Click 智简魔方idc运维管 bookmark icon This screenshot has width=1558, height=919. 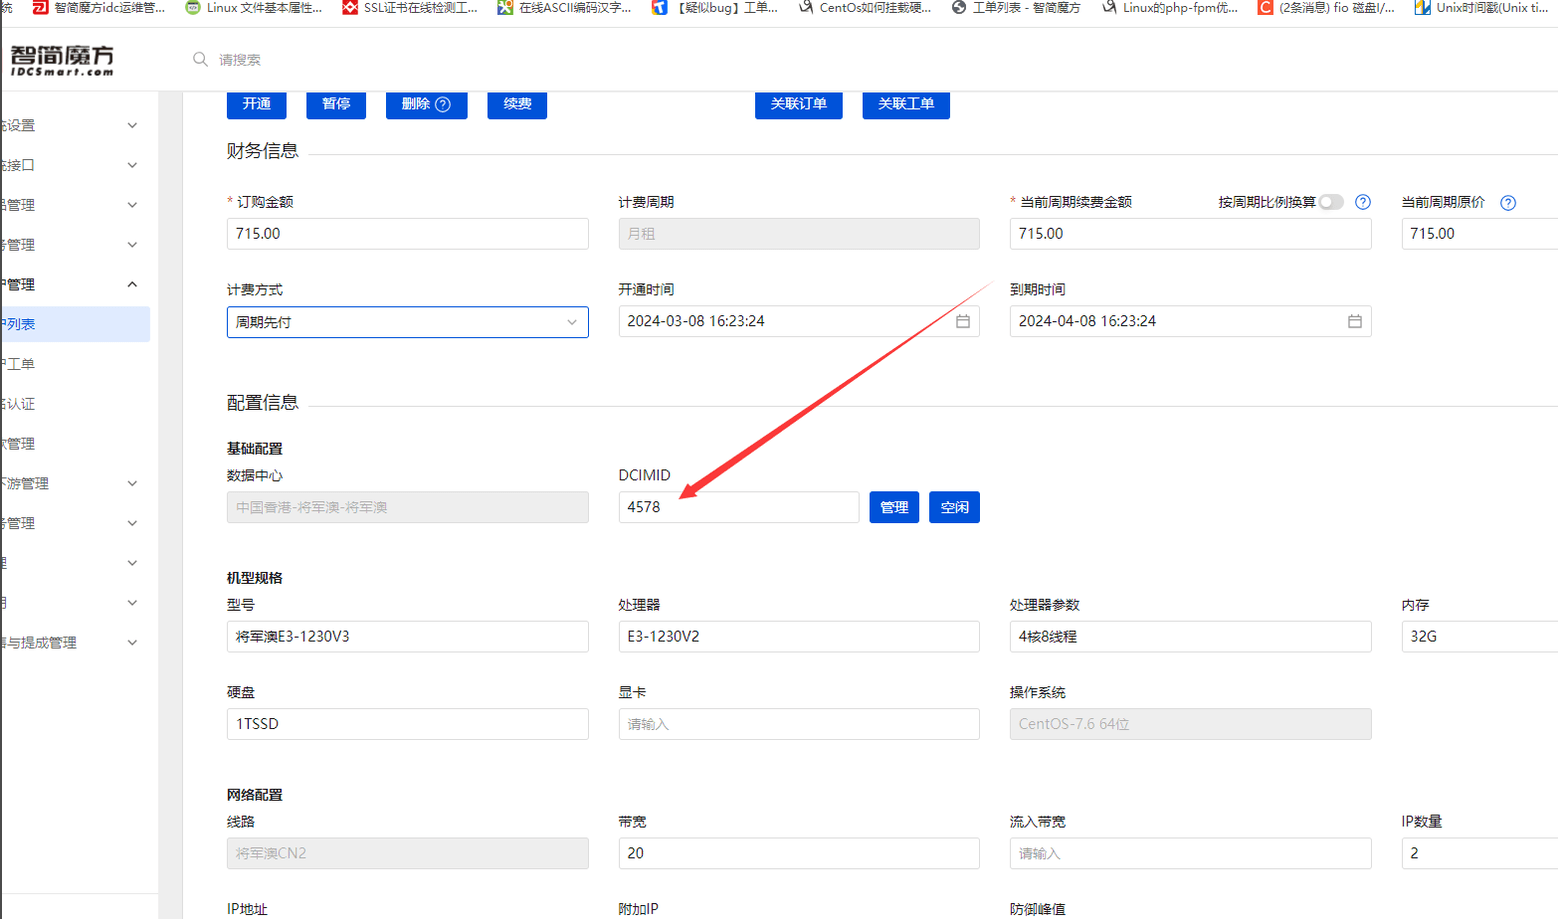tap(40, 7)
